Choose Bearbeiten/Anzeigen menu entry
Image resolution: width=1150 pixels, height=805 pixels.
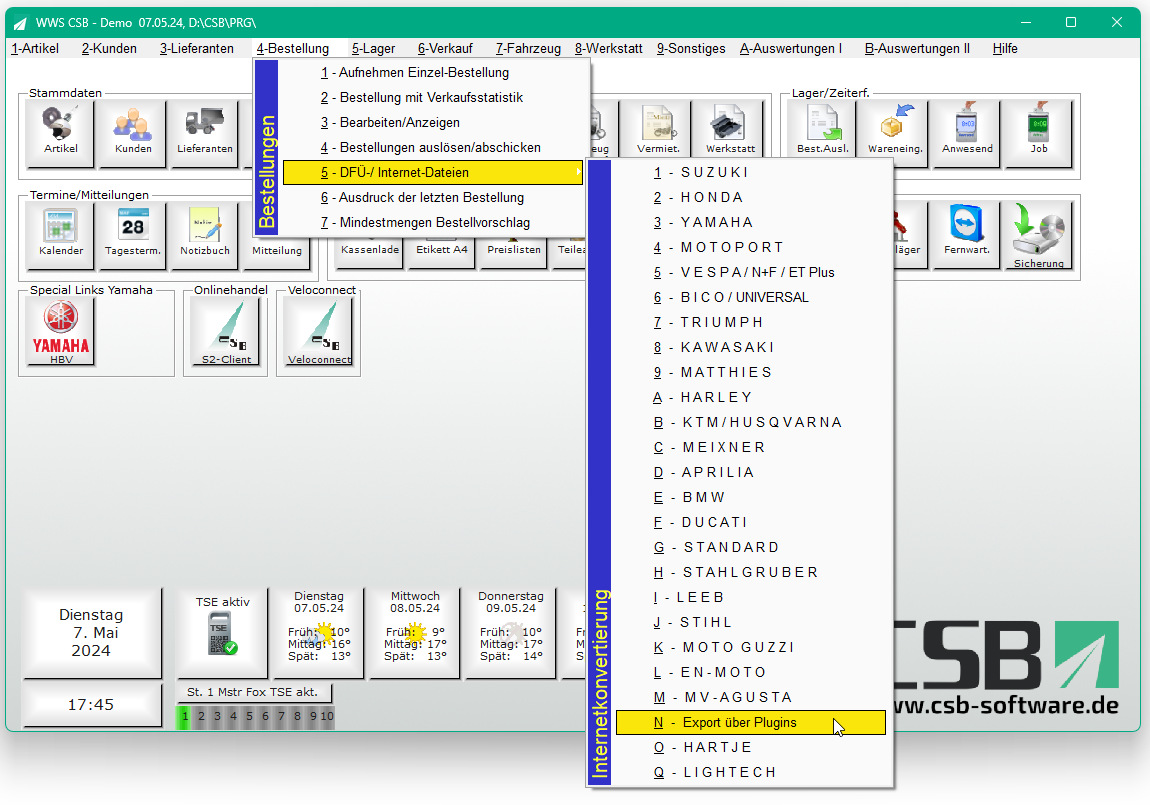433,122
